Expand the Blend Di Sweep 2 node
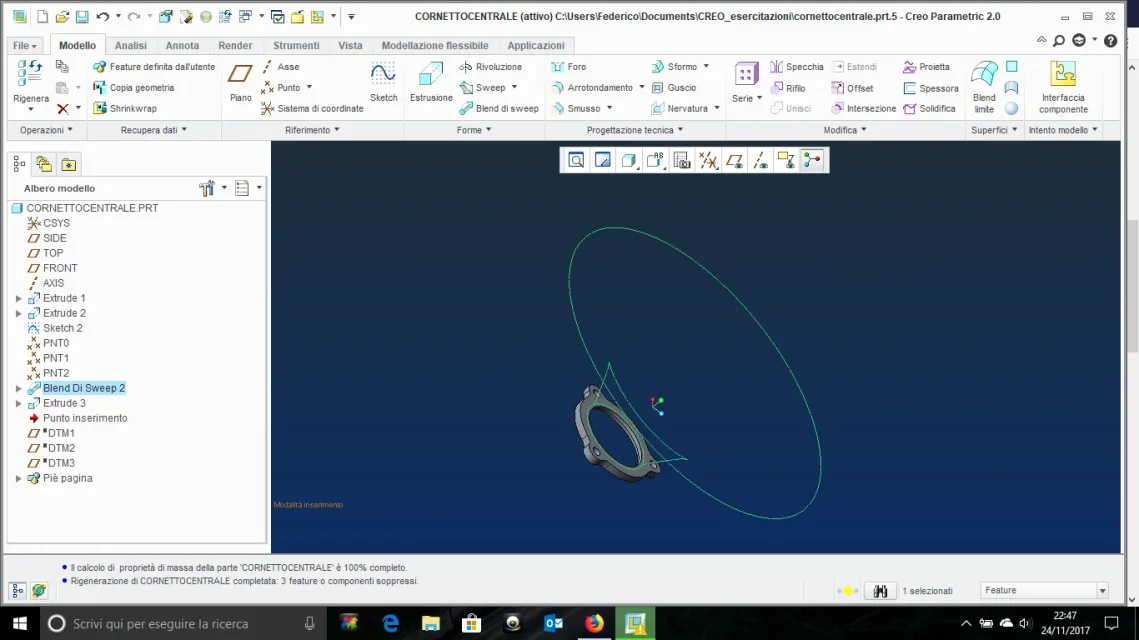1139x640 pixels. 19,389
